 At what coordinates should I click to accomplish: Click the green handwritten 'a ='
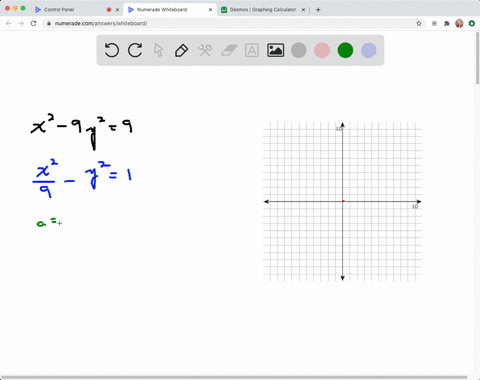click(47, 222)
